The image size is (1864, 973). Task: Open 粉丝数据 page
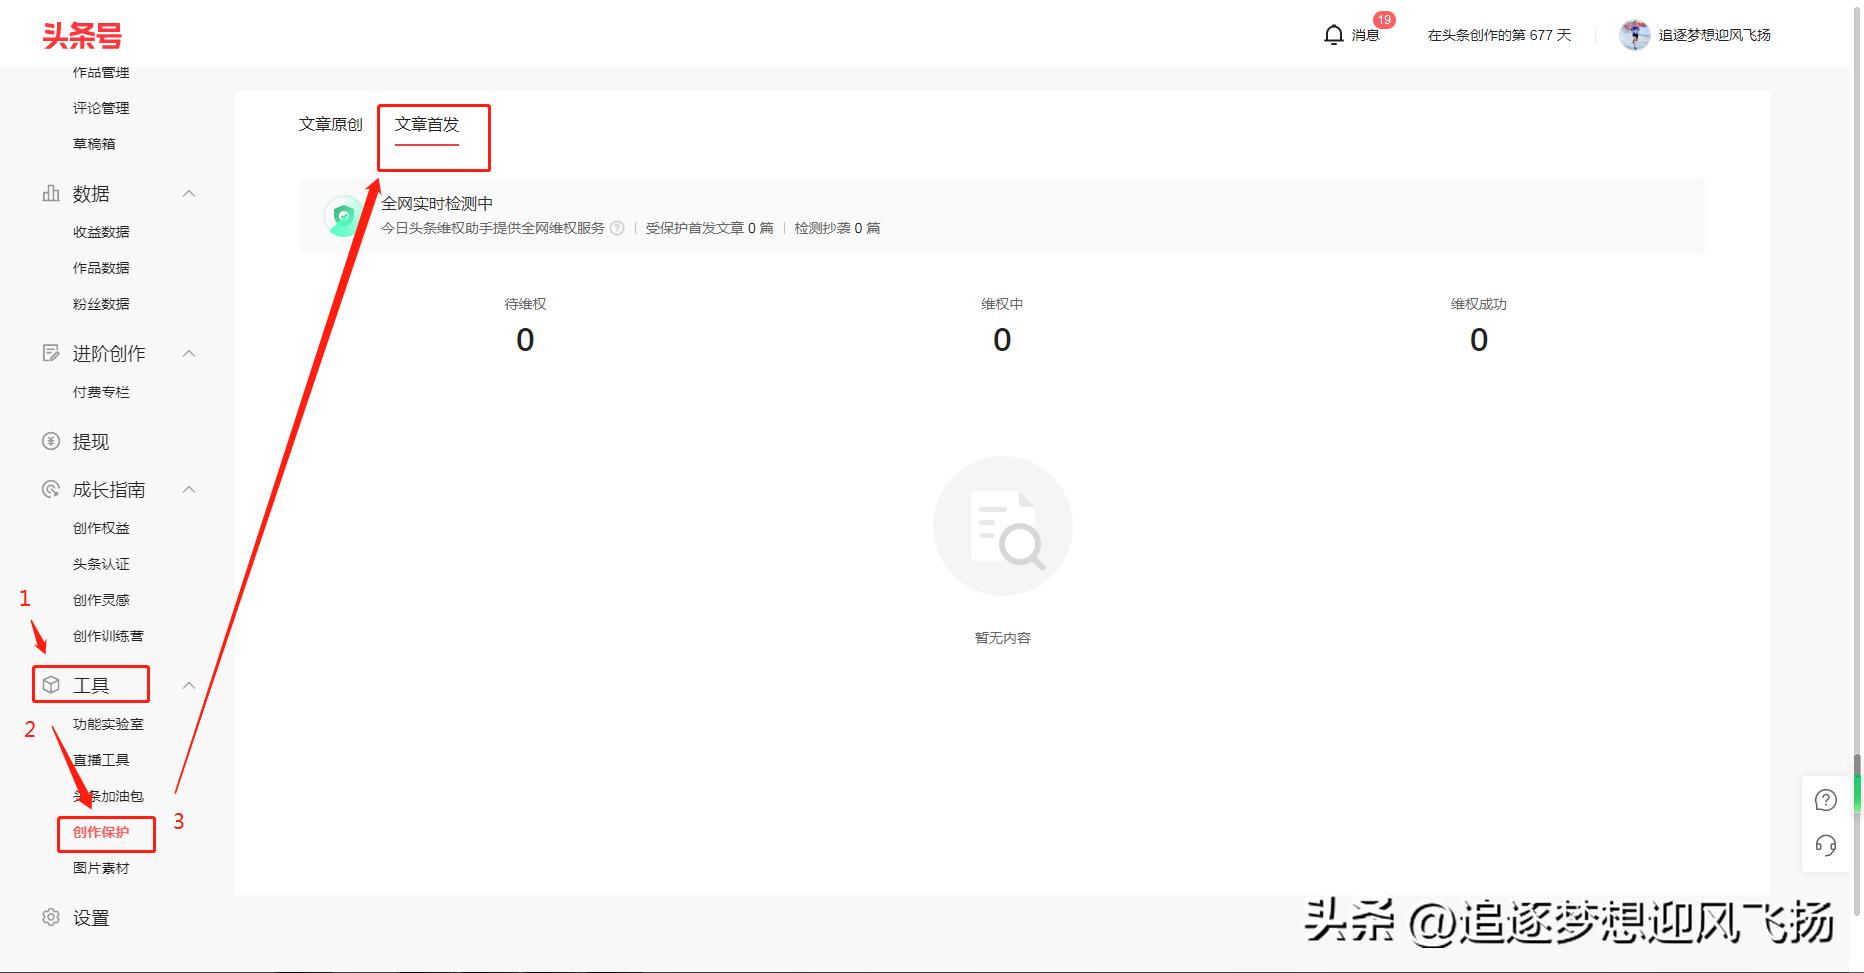tap(101, 304)
